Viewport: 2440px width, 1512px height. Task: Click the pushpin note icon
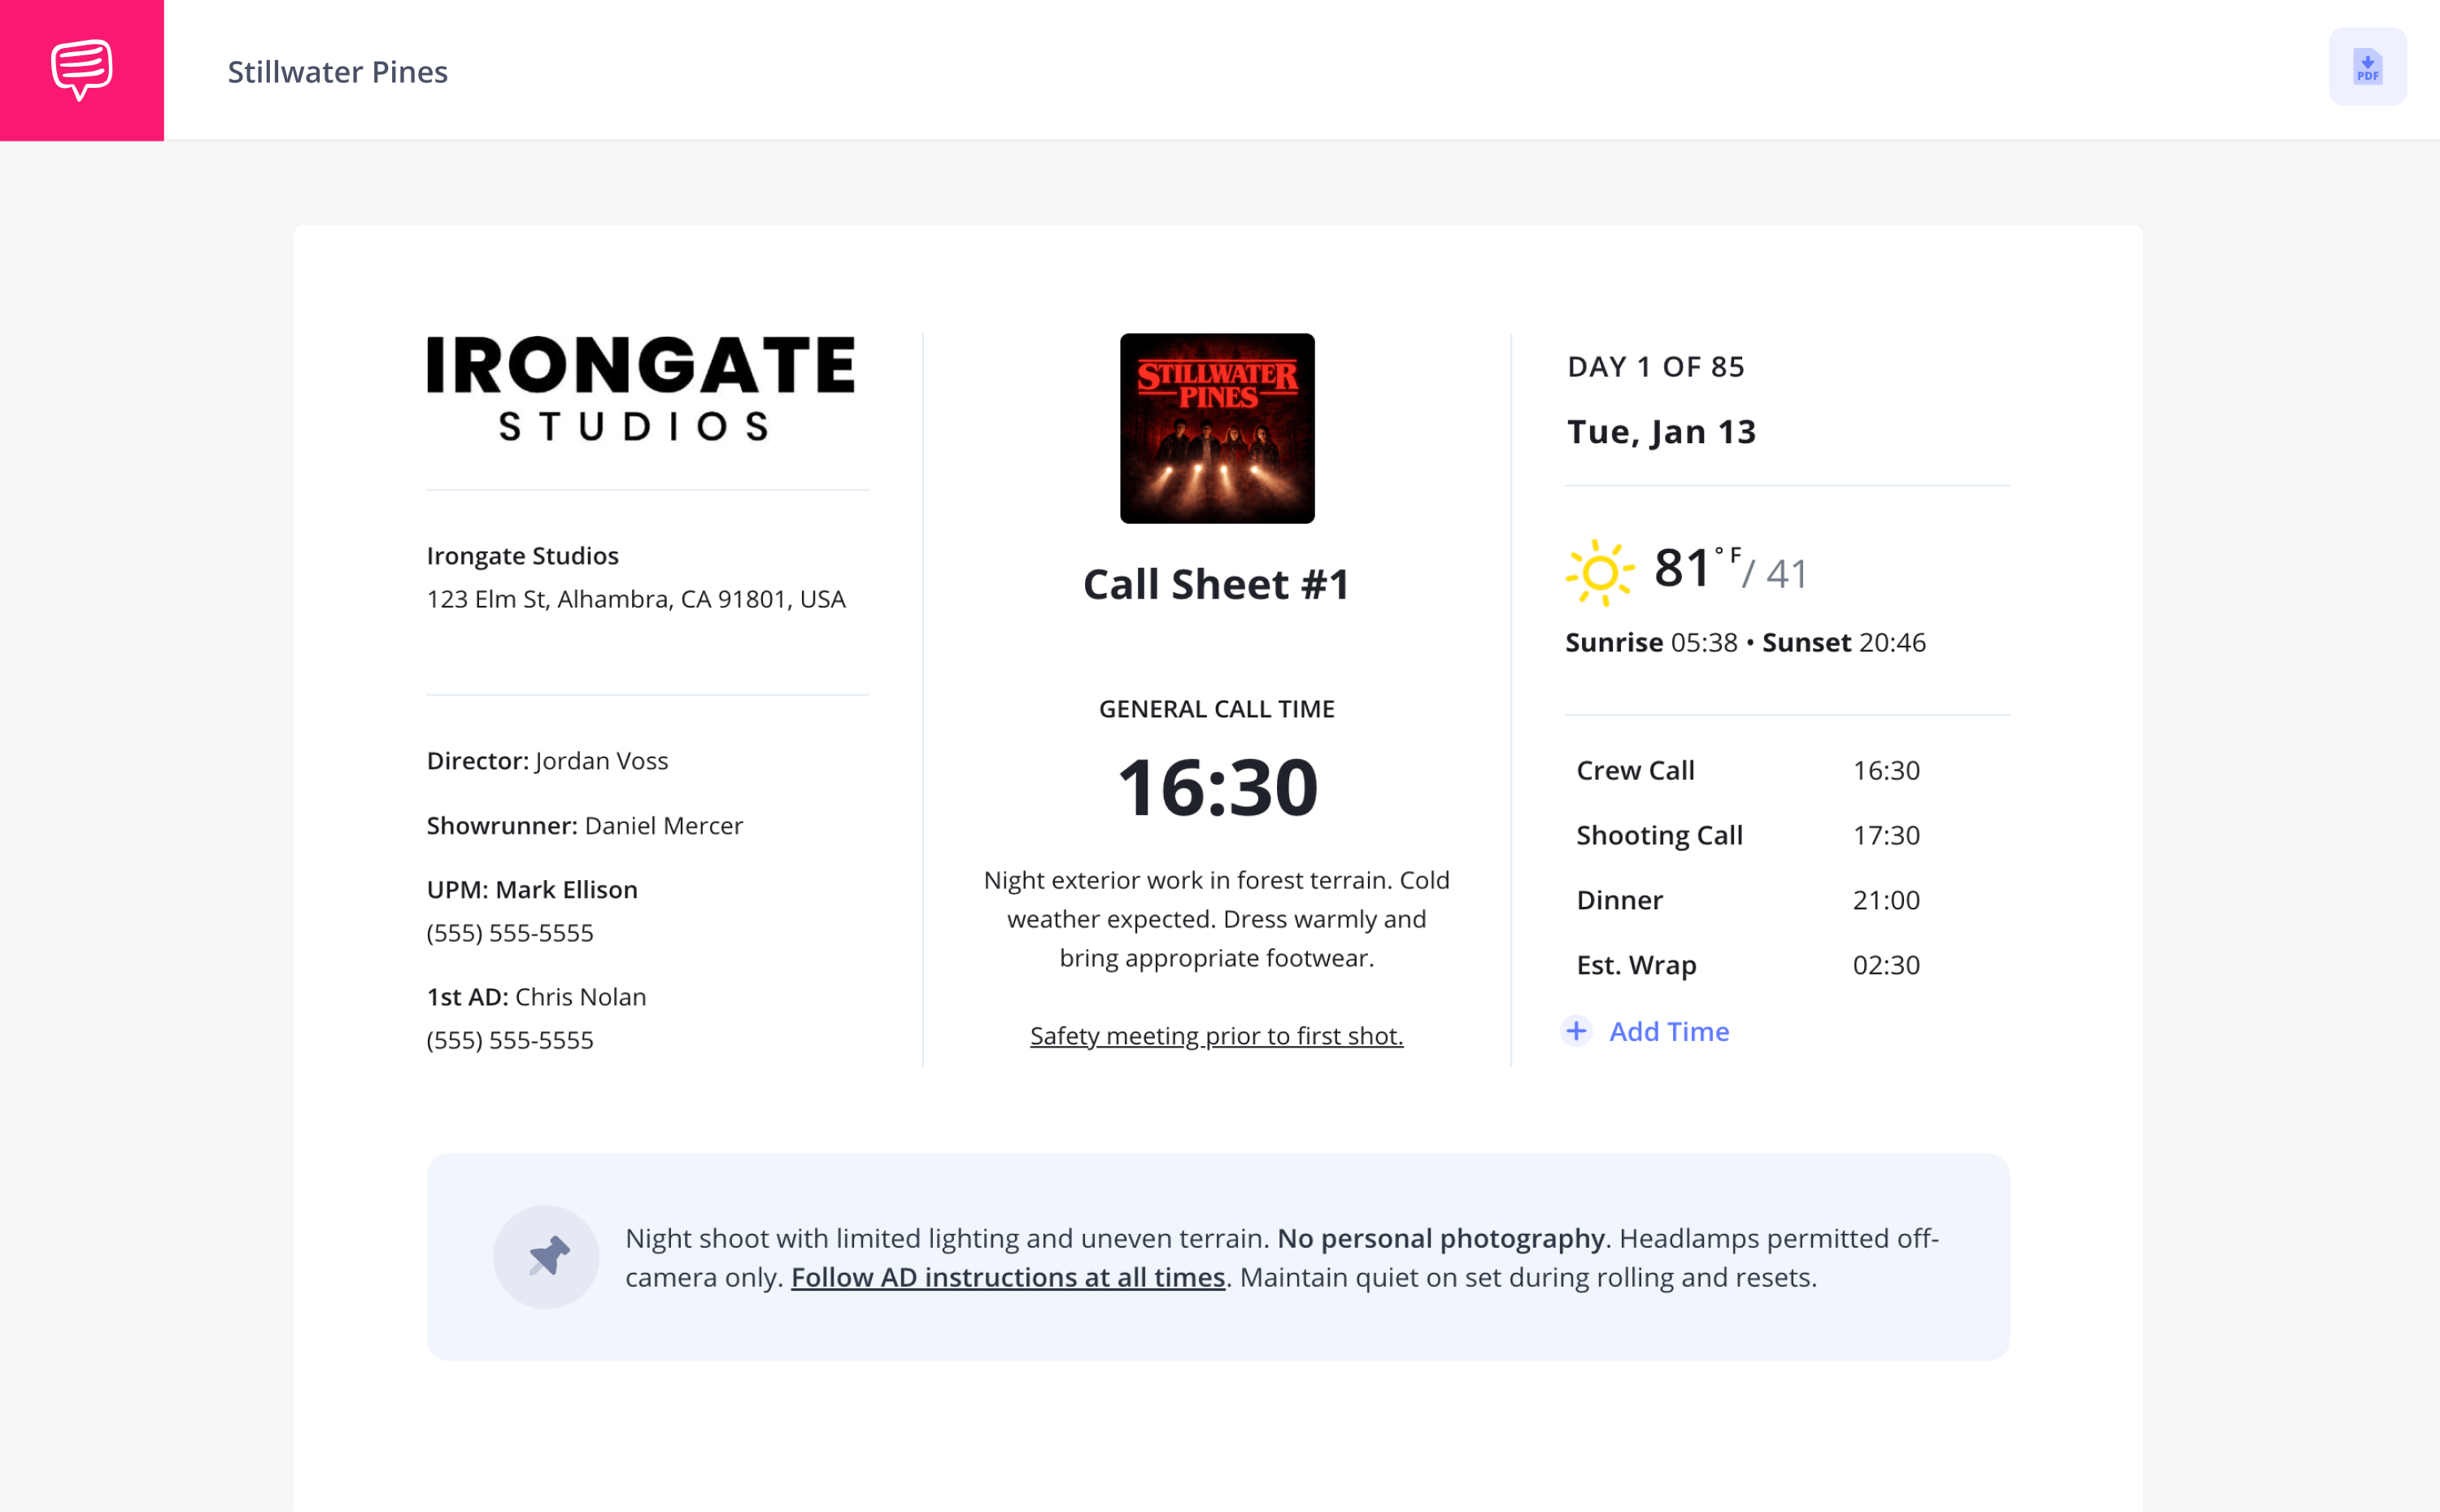[546, 1257]
